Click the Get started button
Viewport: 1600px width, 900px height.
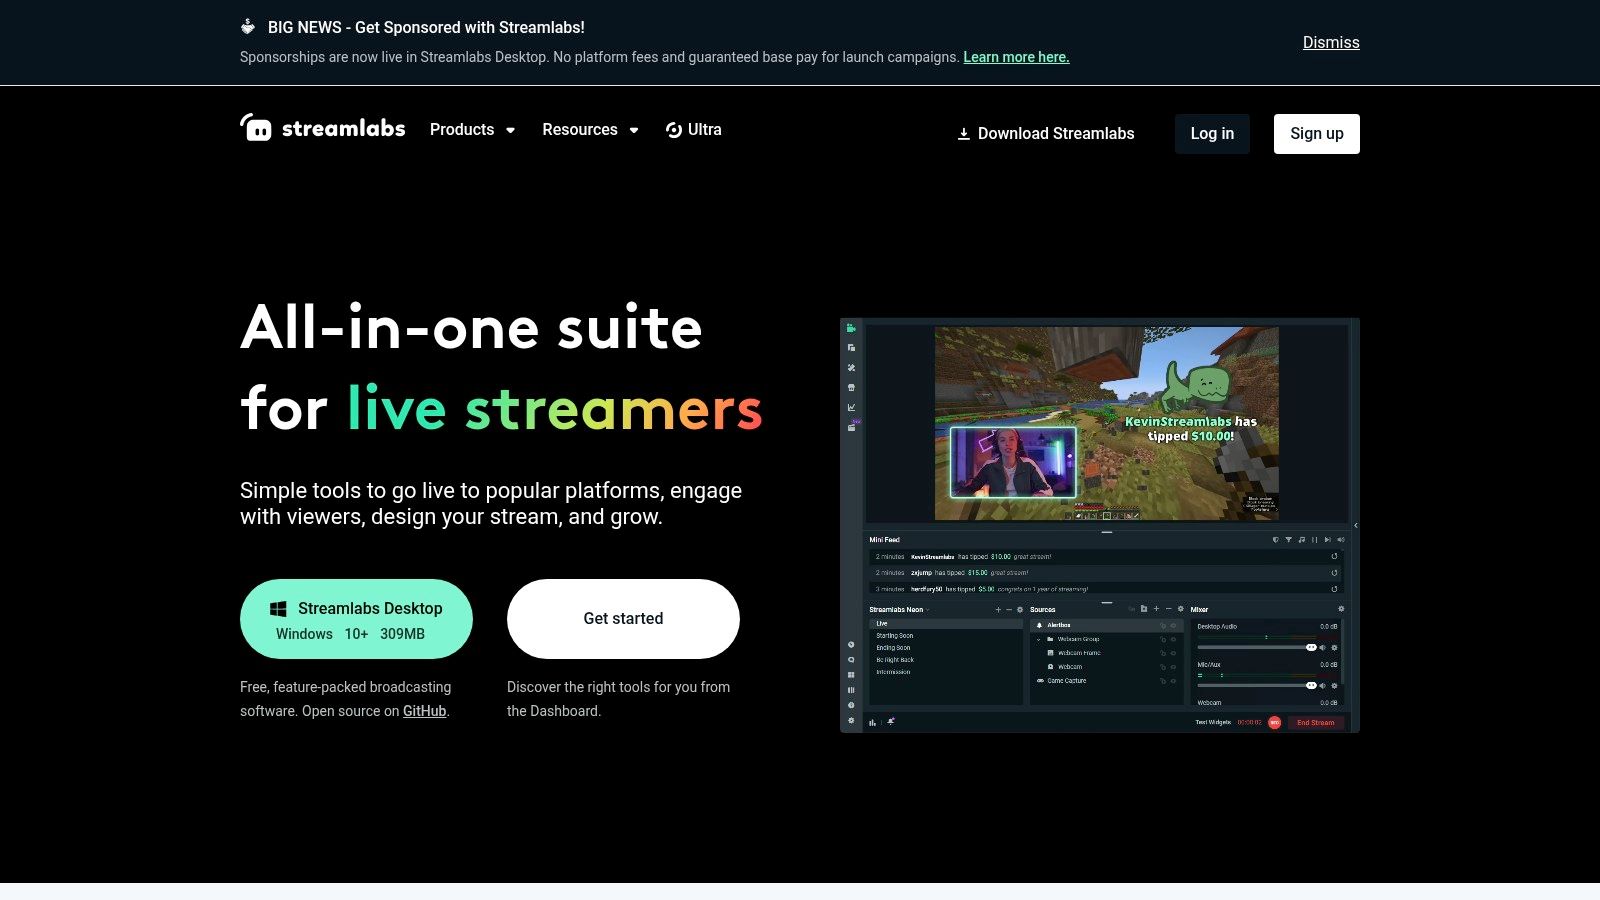tap(623, 618)
